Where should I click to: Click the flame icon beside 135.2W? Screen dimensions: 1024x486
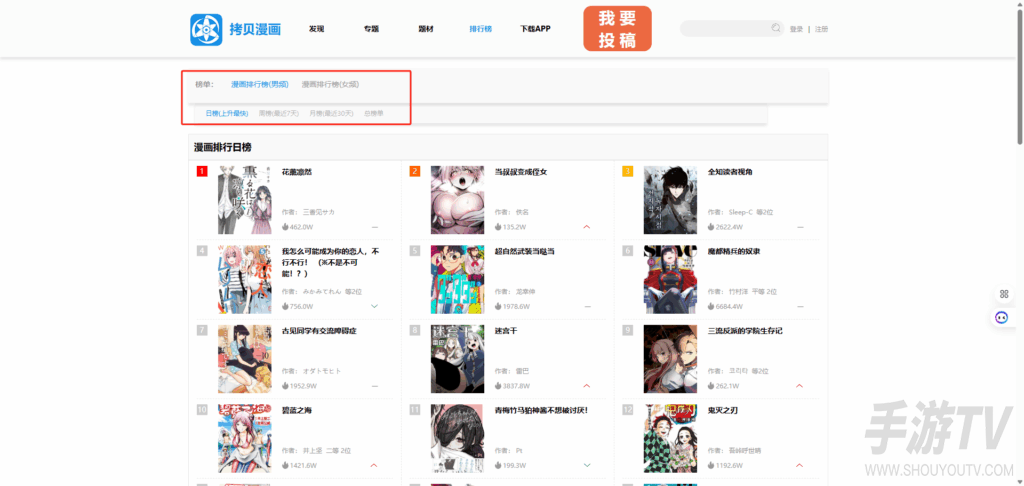(498, 227)
